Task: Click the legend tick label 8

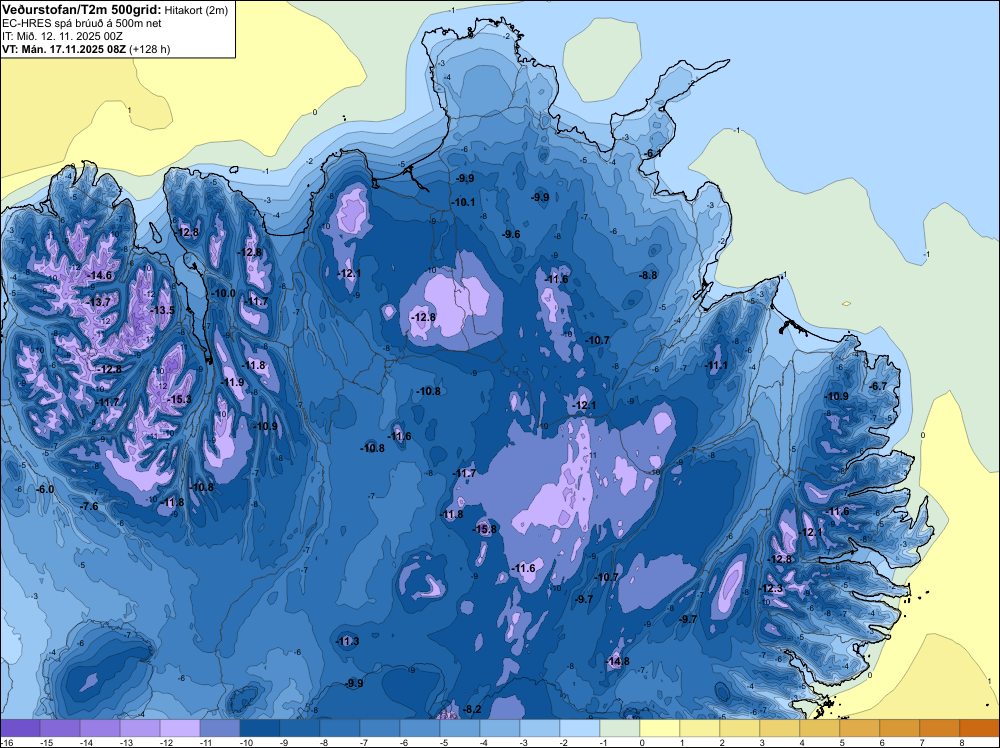Action: (x=962, y=743)
